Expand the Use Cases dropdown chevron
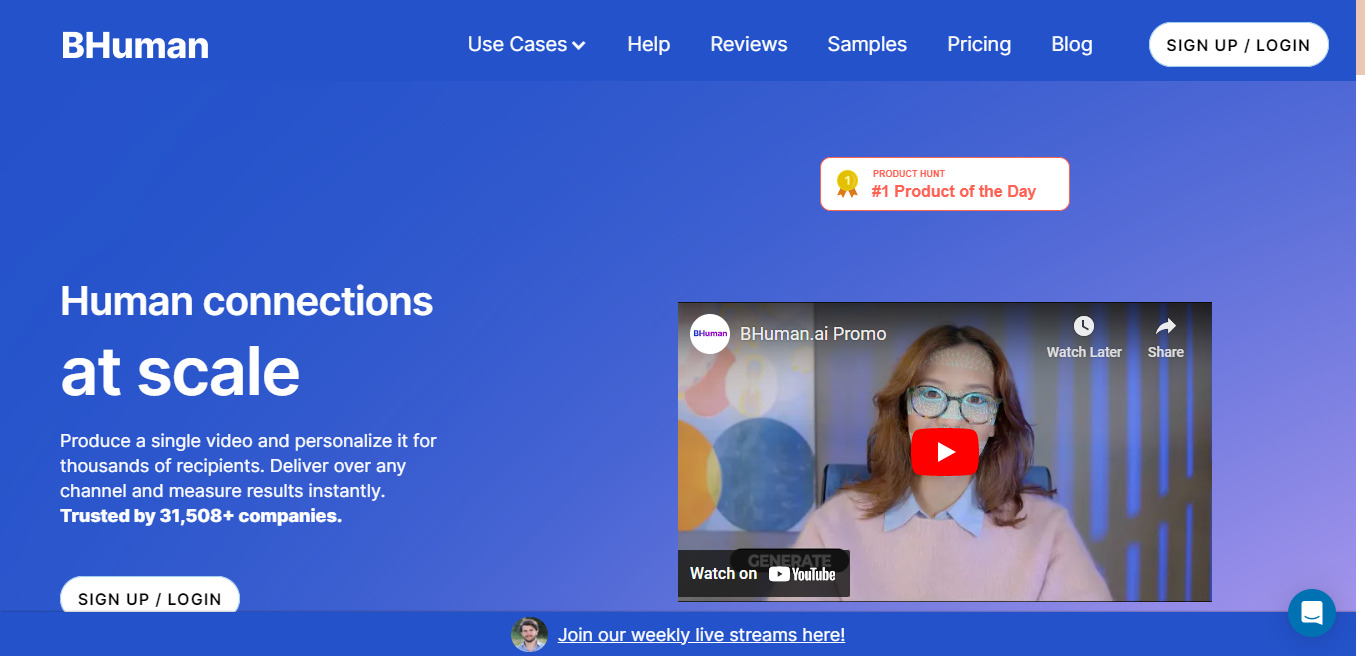1365x656 pixels. (x=579, y=46)
